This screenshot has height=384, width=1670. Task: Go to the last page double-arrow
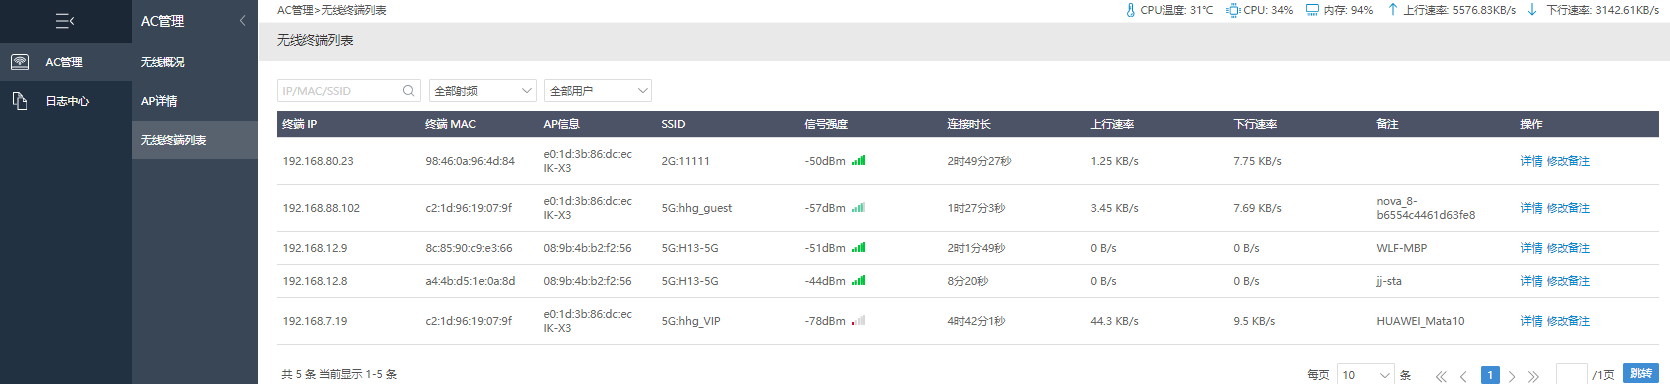click(1533, 376)
